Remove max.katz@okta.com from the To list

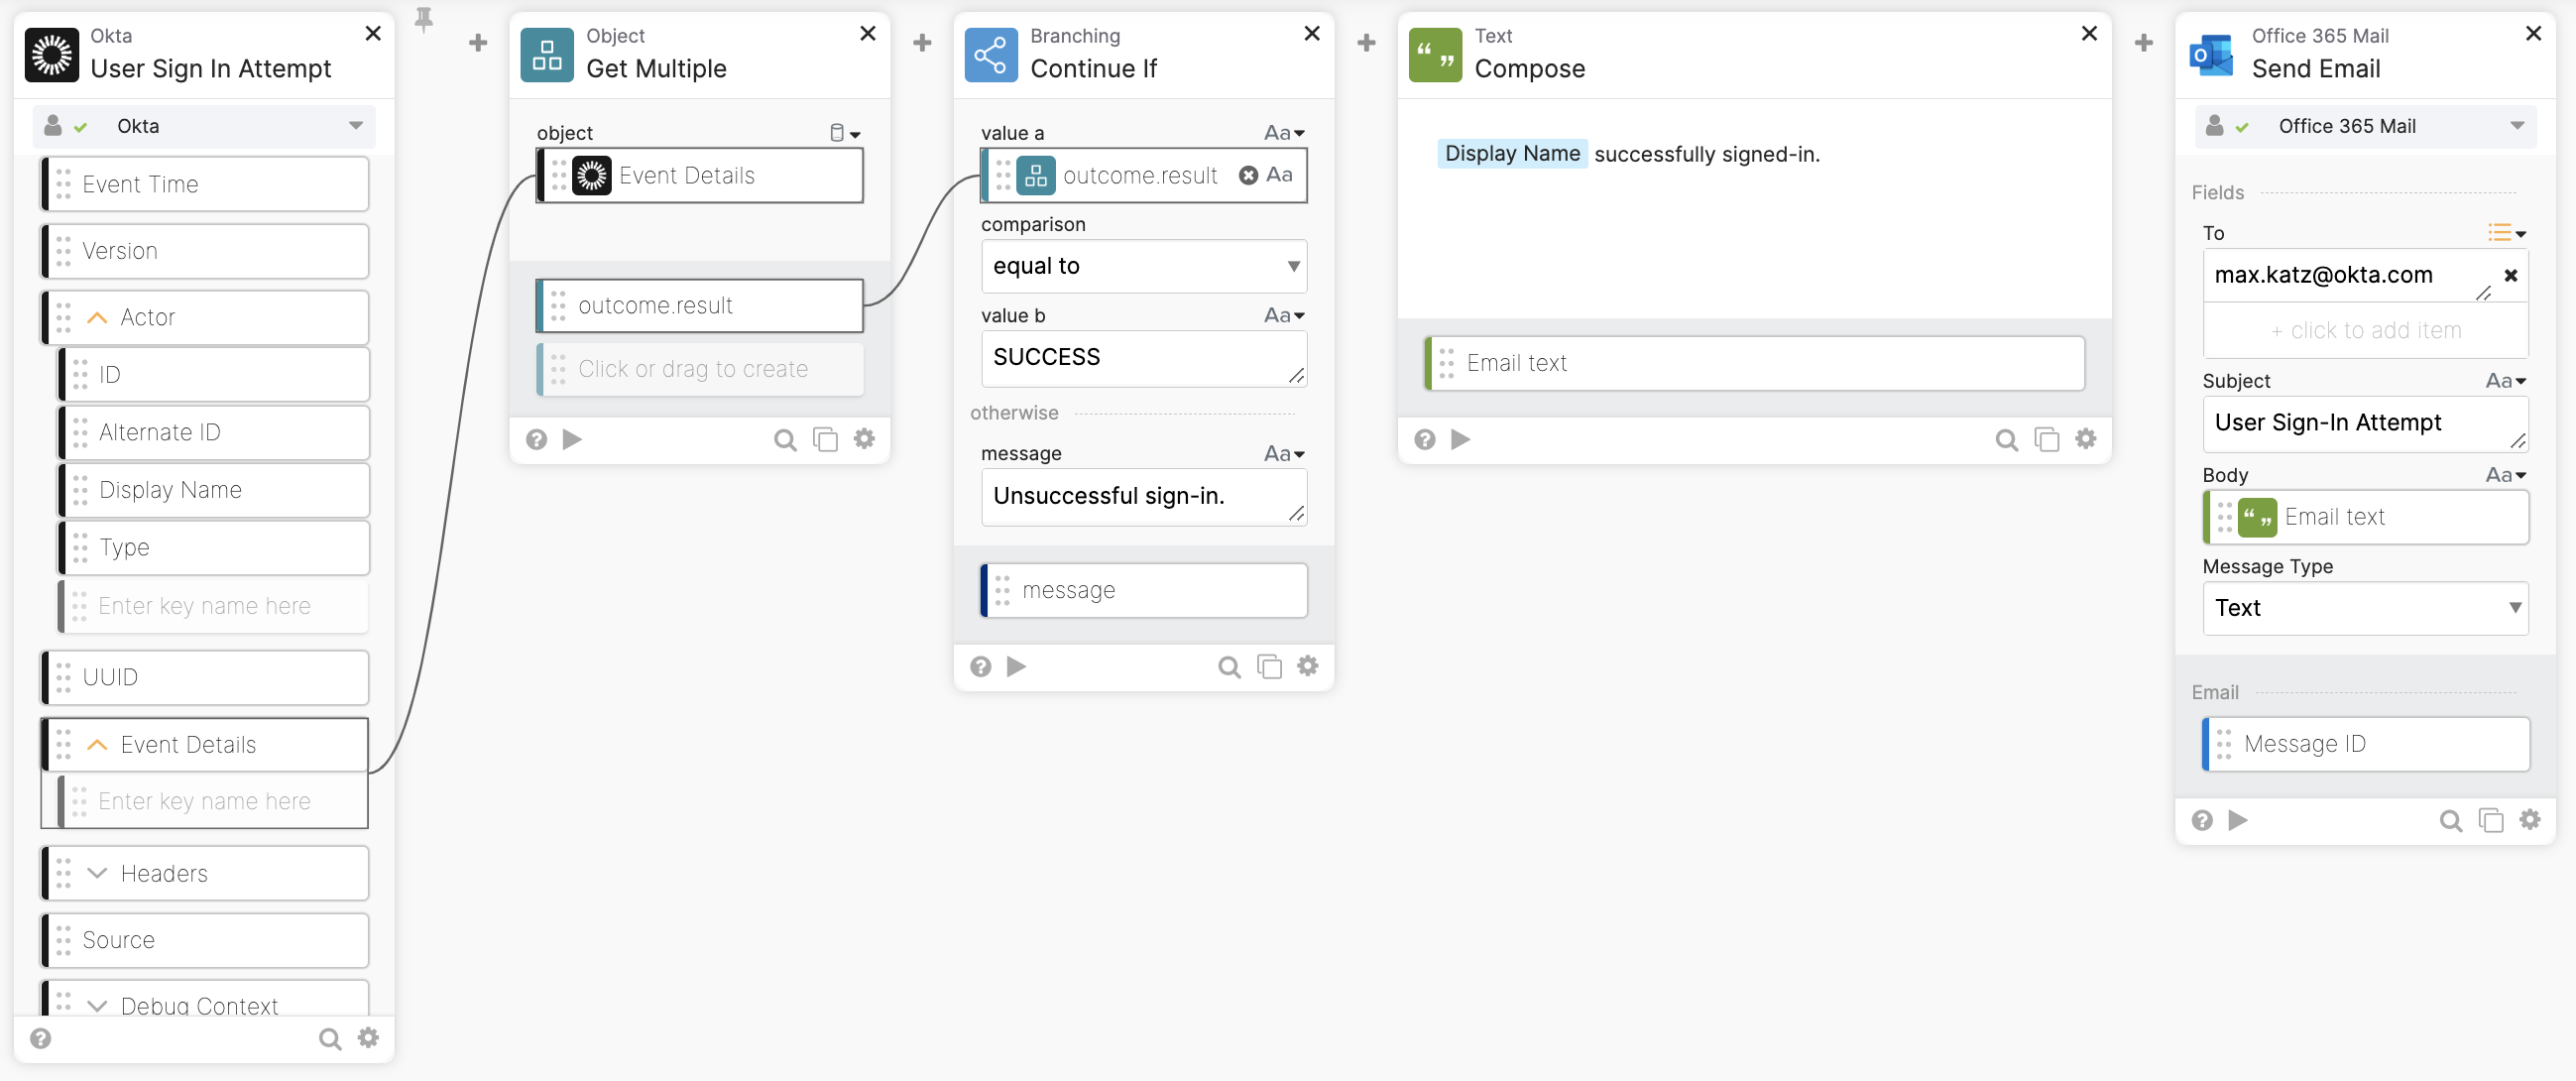pyautogui.click(x=2510, y=275)
